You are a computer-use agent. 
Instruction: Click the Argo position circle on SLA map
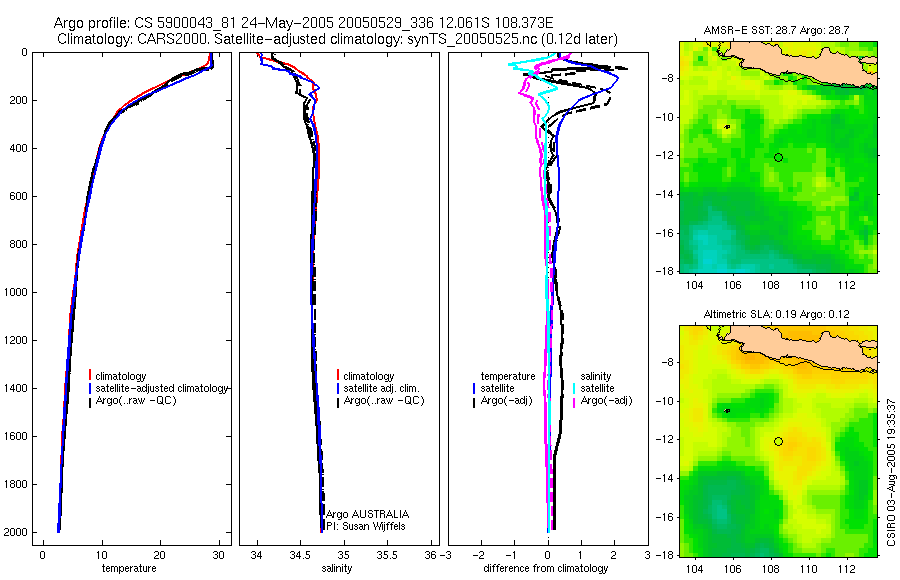(x=778, y=442)
